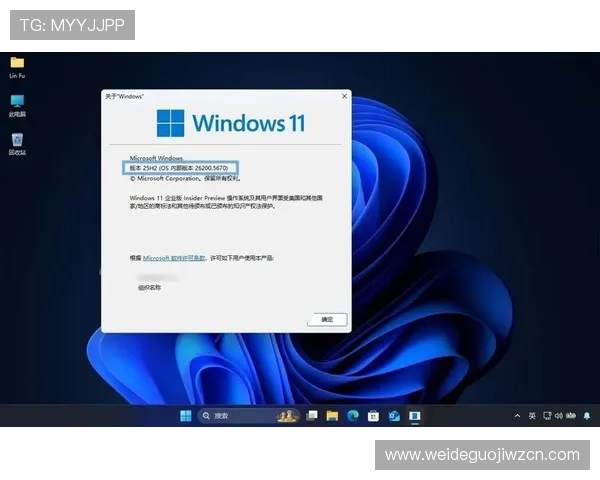Open the notification bell
Image resolution: width=600 pixels, height=480 pixels.
(587, 416)
